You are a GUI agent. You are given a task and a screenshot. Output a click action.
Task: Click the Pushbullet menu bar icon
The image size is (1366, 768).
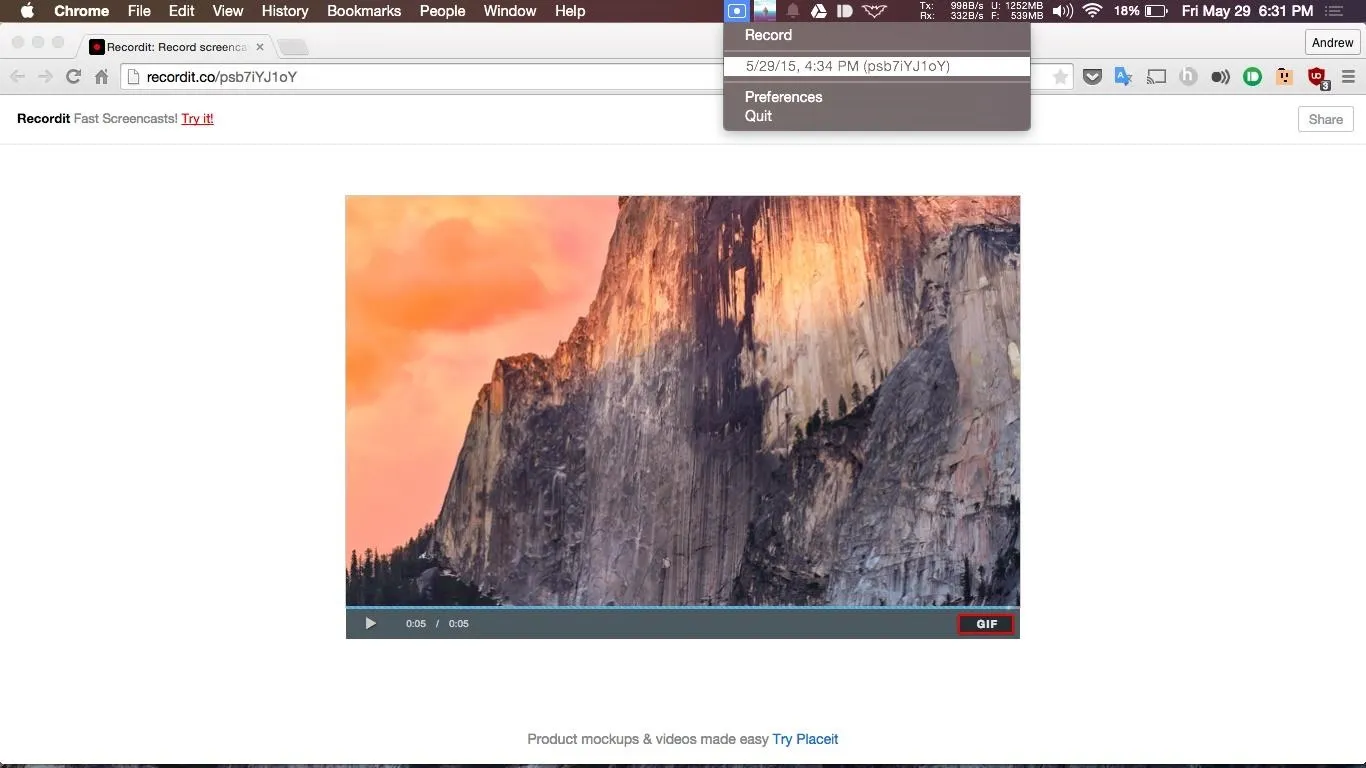[x=845, y=11]
